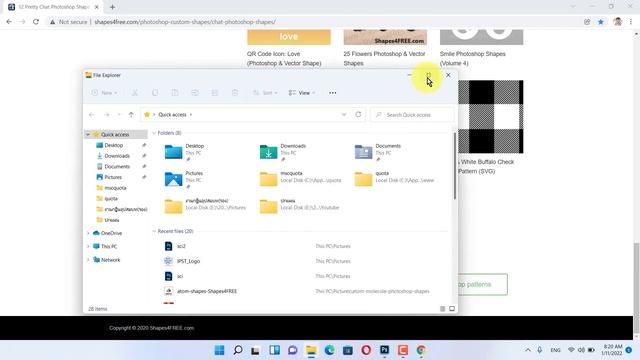Switch to large thumbnails view in status bar
The image size is (640, 360).
tap(452, 309)
